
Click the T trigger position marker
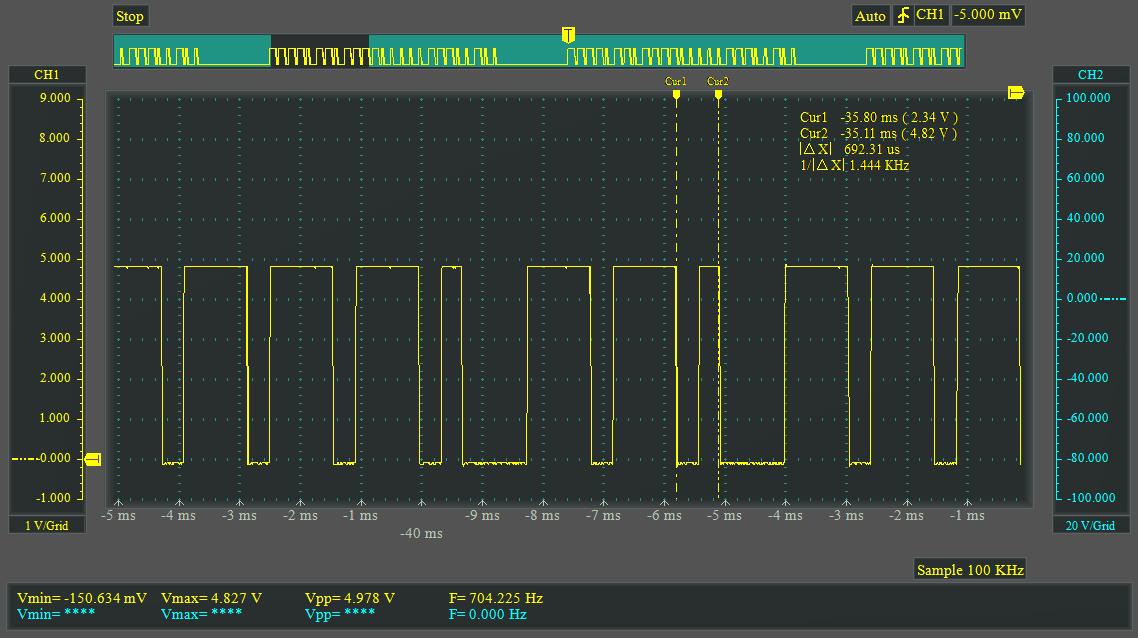(x=568, y=36)
